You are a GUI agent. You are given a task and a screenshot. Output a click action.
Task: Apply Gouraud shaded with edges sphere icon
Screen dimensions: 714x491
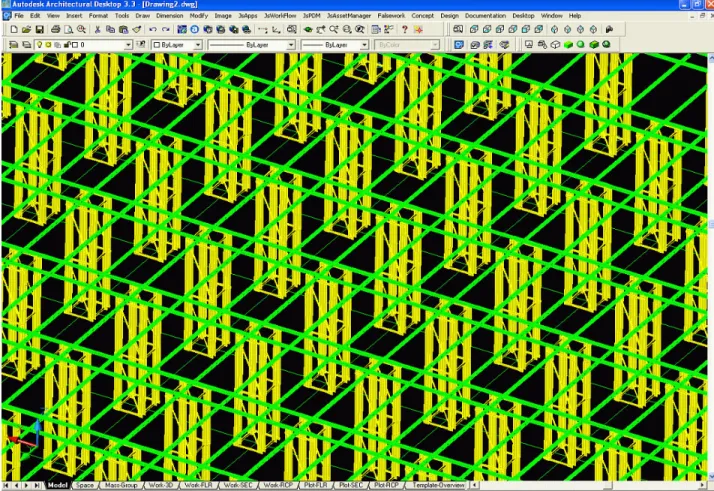pos(606,45)
